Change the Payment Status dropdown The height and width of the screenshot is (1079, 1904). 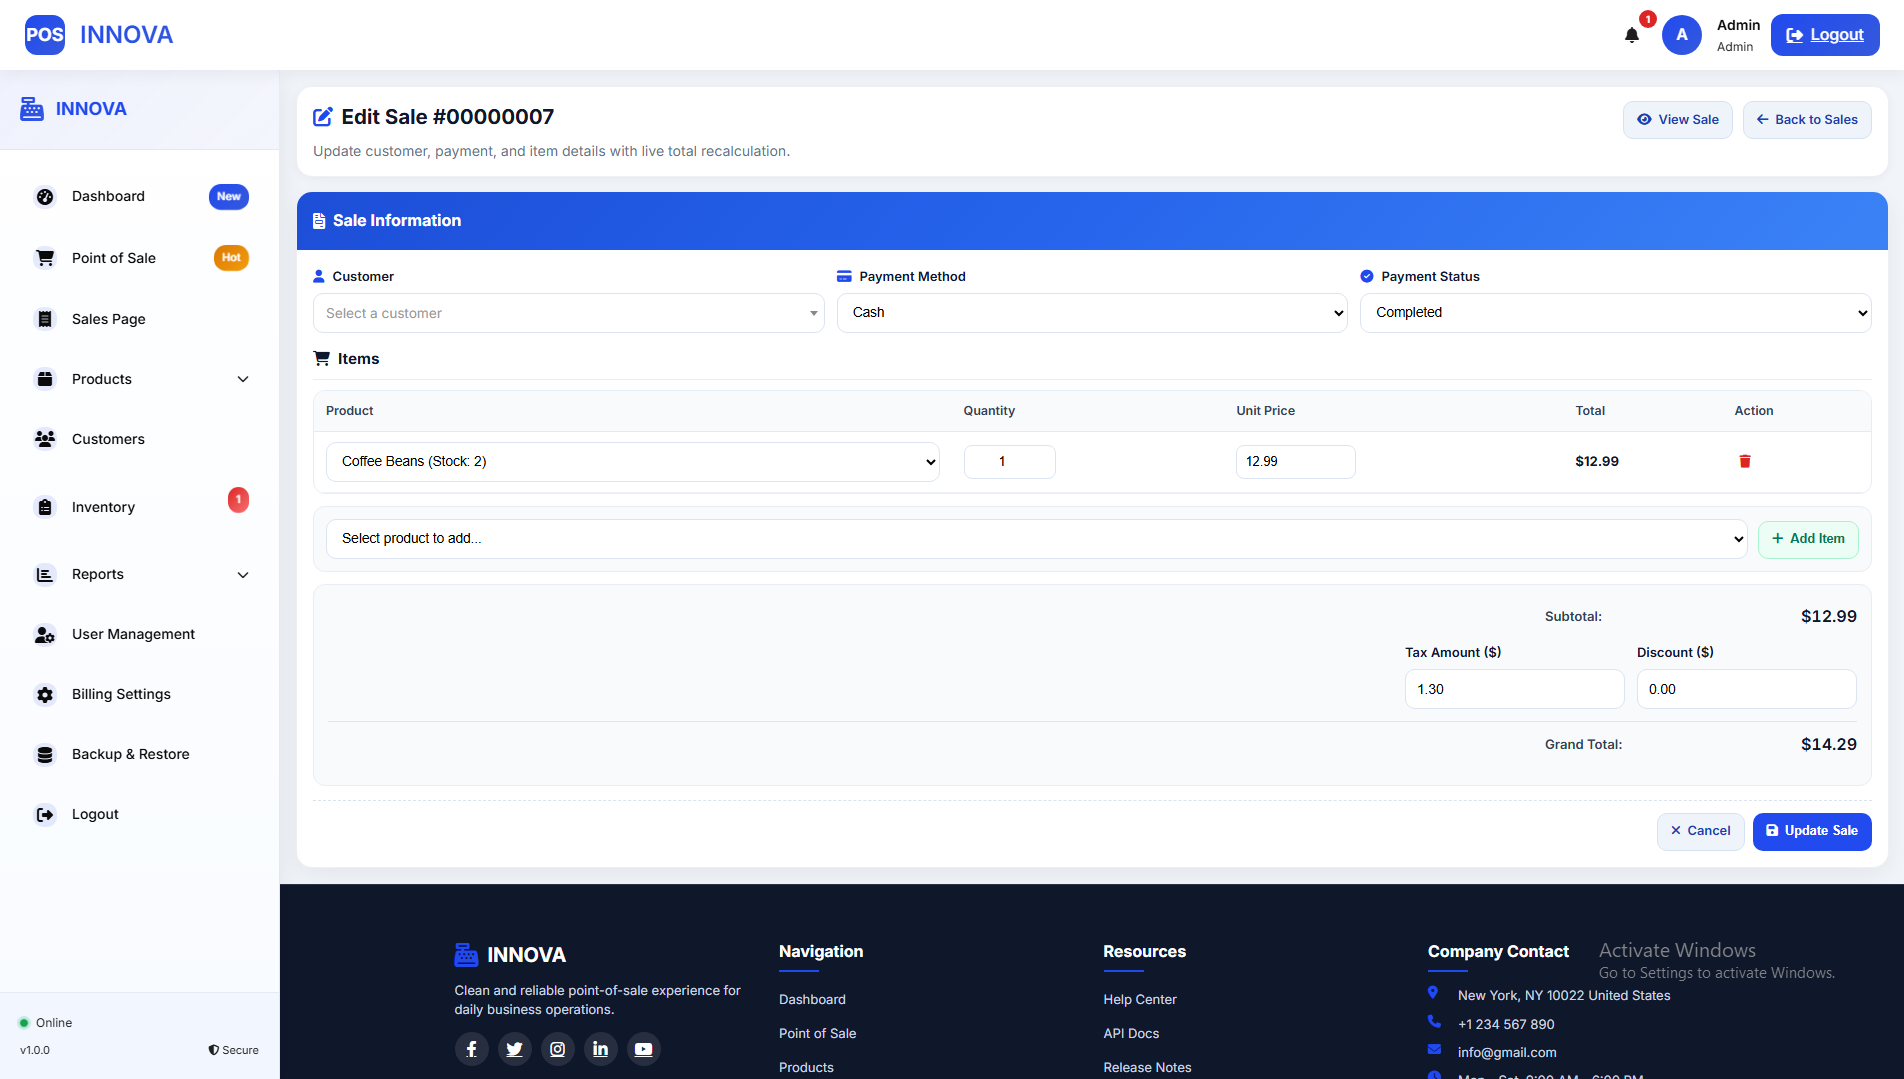1615,313
